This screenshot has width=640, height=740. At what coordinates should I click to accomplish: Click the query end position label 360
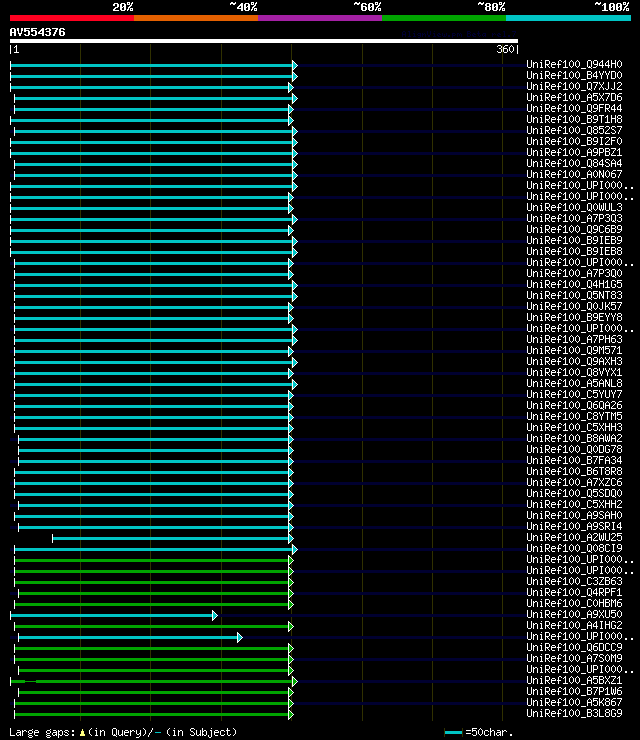point(505,49)
